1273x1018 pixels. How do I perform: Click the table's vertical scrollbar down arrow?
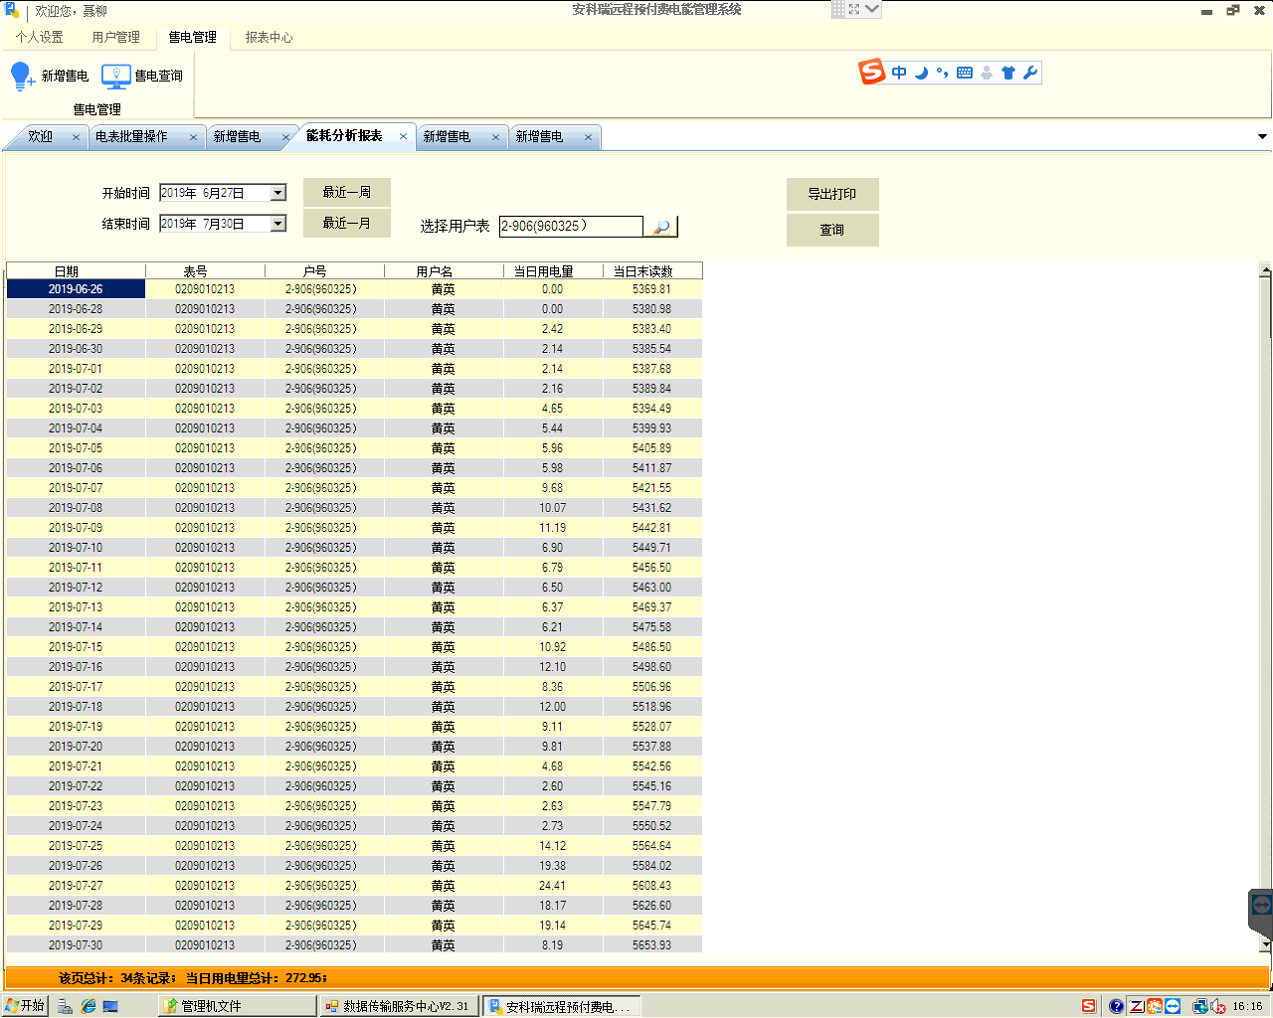[1265, 943]
